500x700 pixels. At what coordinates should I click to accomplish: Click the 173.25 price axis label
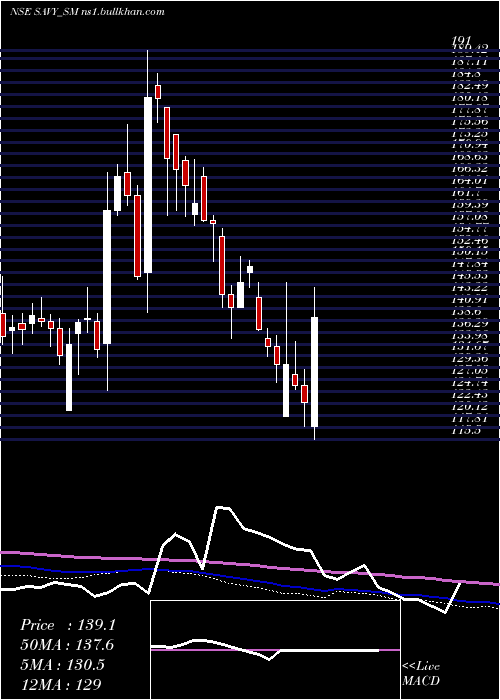pyautogui.click(x=470, y=133)
